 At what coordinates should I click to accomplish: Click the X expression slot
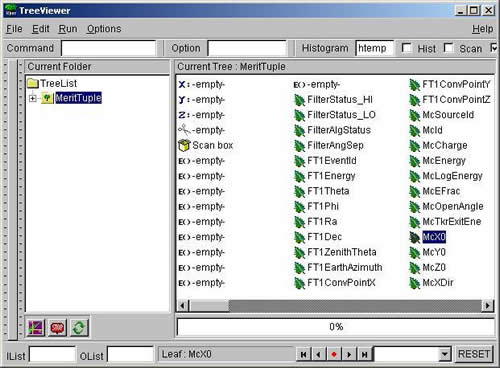pyautogui.click(x=202, y=84)
